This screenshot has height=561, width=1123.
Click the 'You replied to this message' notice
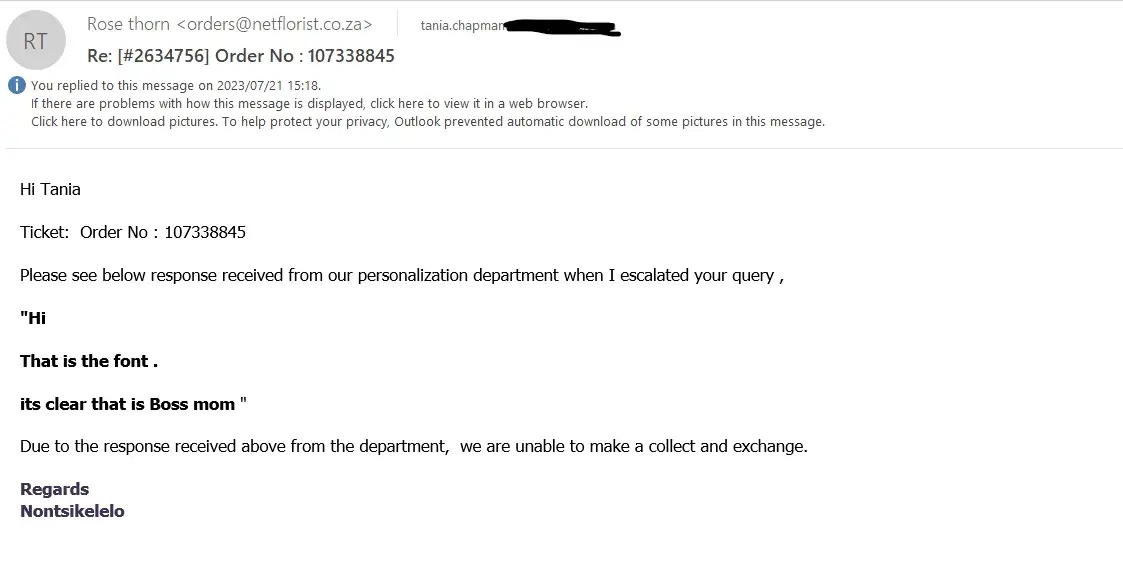tap(176, 85)
